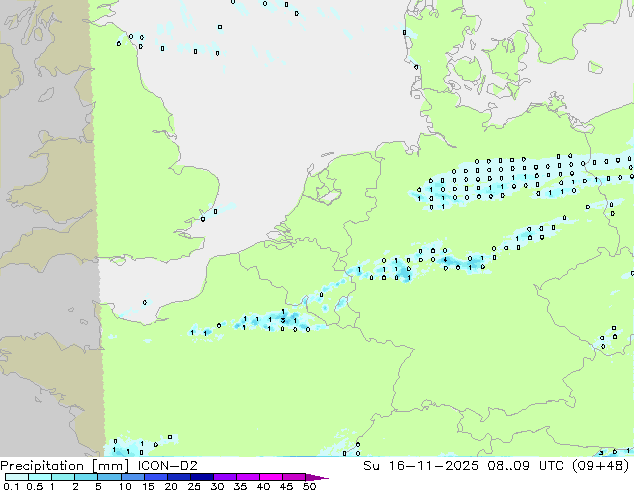This screenshot has width=634, height=490.
Task: Click the '50' legend scale label
Action: click(309, 486)
